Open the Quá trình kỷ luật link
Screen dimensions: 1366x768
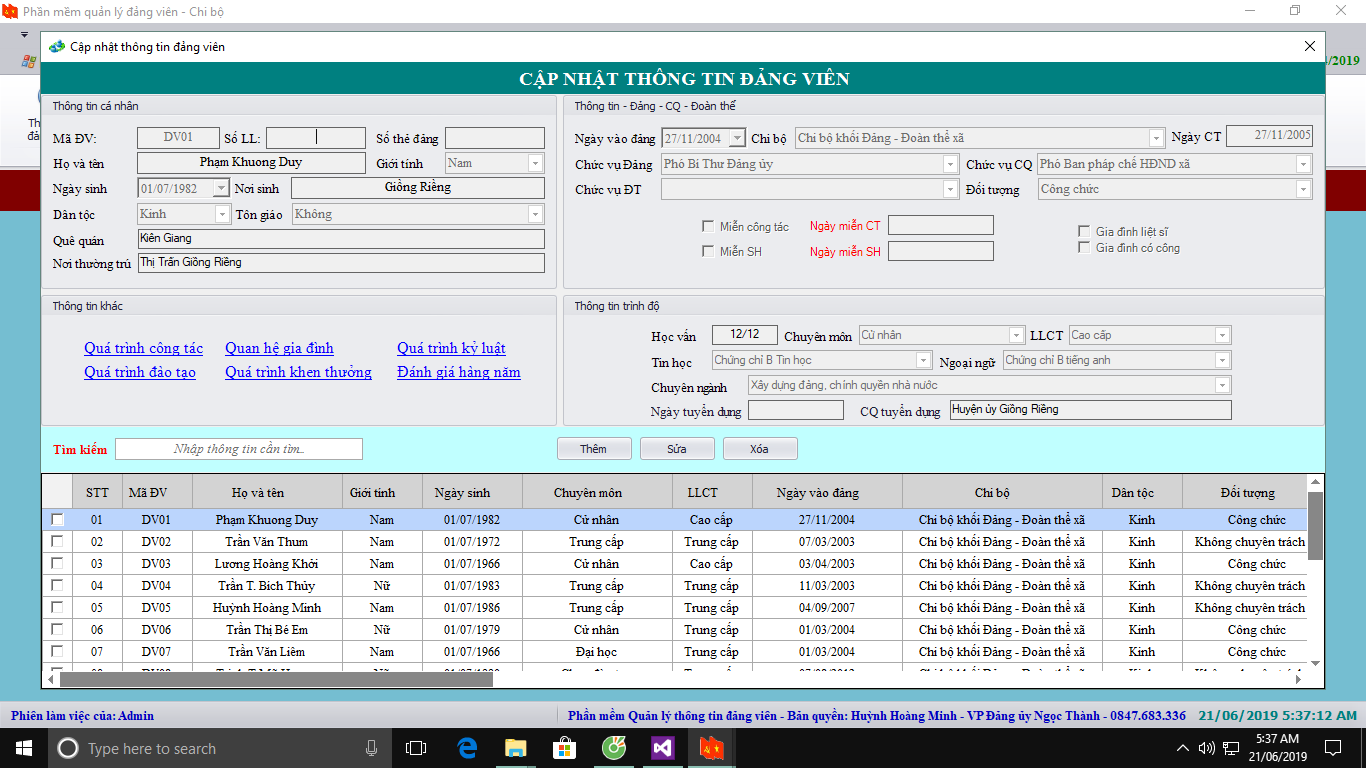451,348
